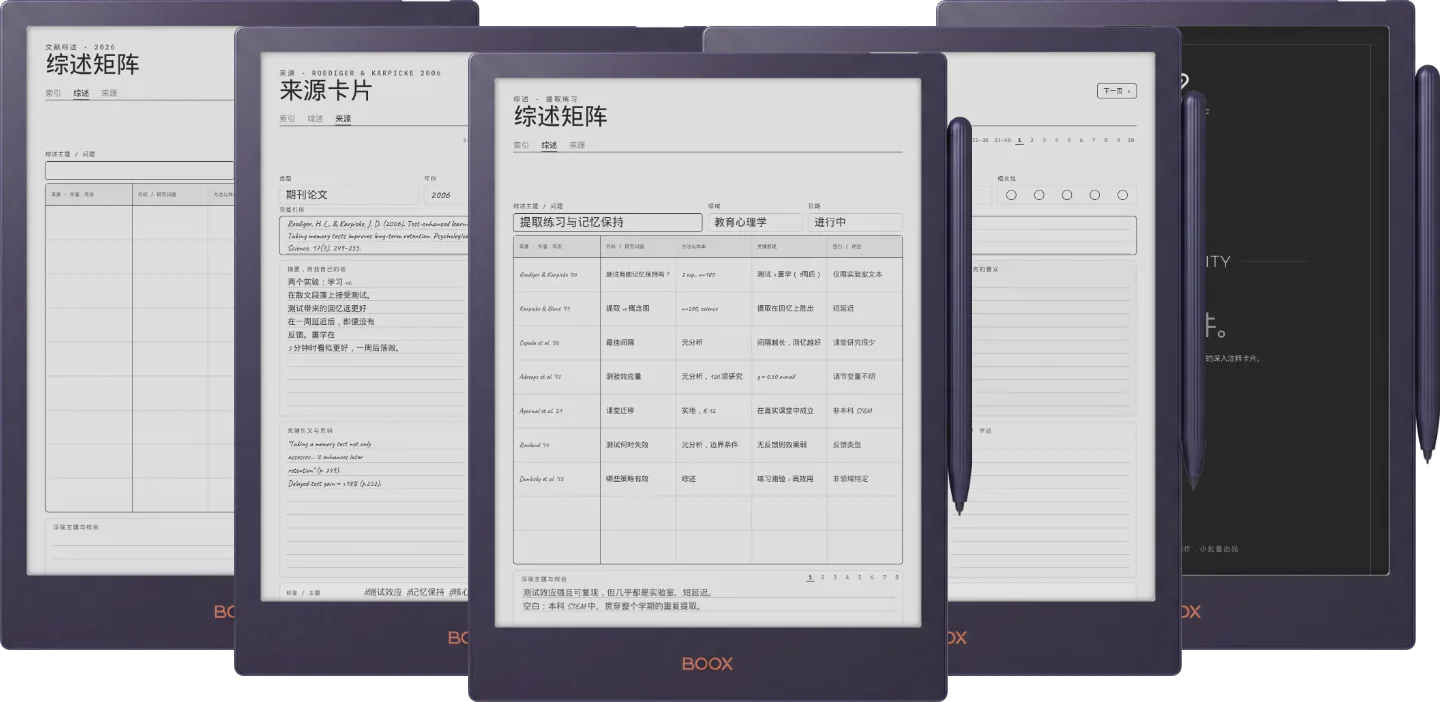Image resolution: width=1440 pixels, height=702 pixels.
Task: Switch to 综述 tab on the 来源卡片 tablet
Action: (x=315, y=119)
